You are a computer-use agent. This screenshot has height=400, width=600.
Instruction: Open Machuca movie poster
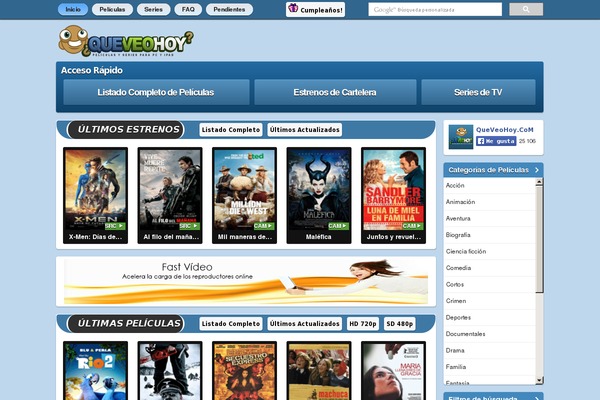pos(319,371)
